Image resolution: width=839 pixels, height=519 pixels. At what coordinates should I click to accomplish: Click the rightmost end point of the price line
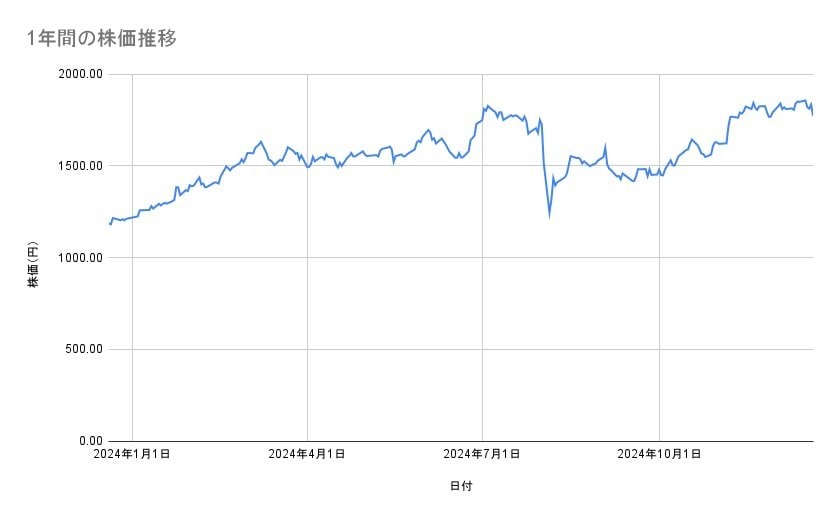(812, 113)
